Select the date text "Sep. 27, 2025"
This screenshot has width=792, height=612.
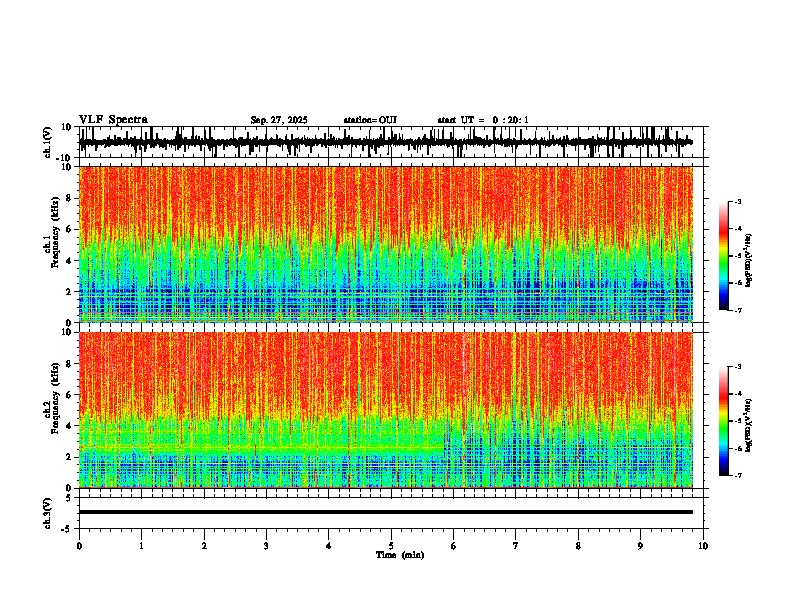279,120
